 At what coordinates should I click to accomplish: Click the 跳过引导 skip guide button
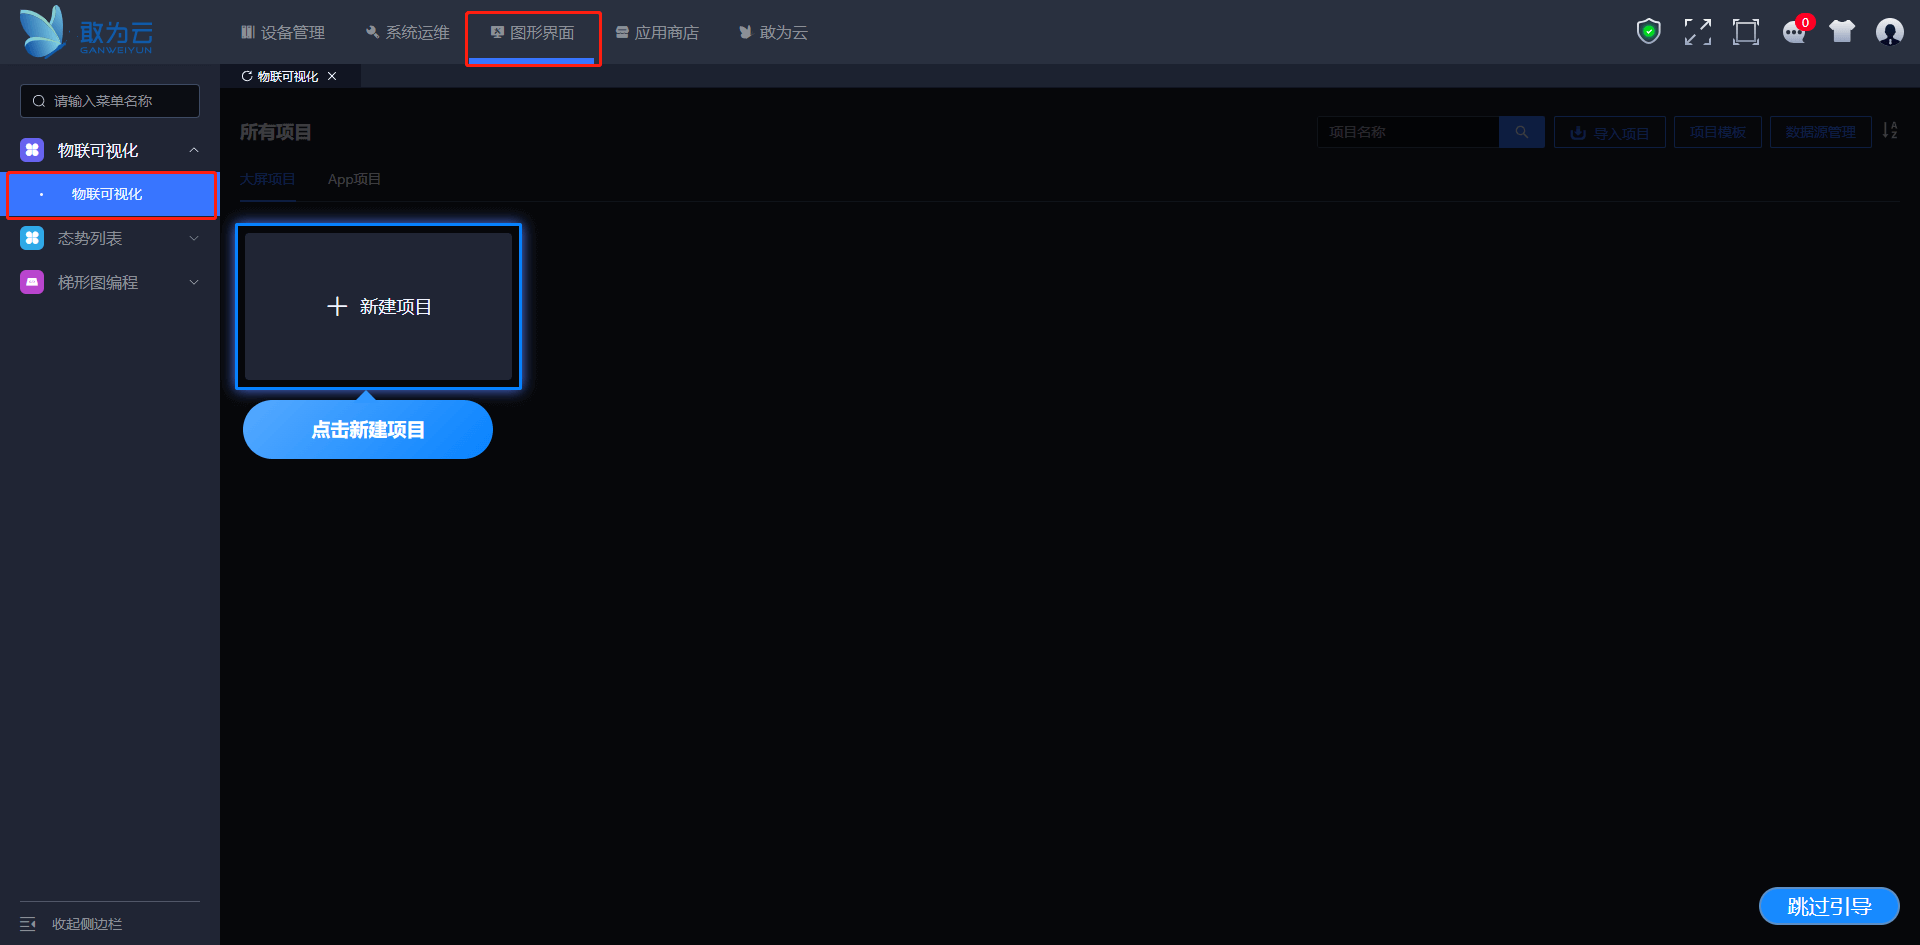click(x=1829, y=906)
